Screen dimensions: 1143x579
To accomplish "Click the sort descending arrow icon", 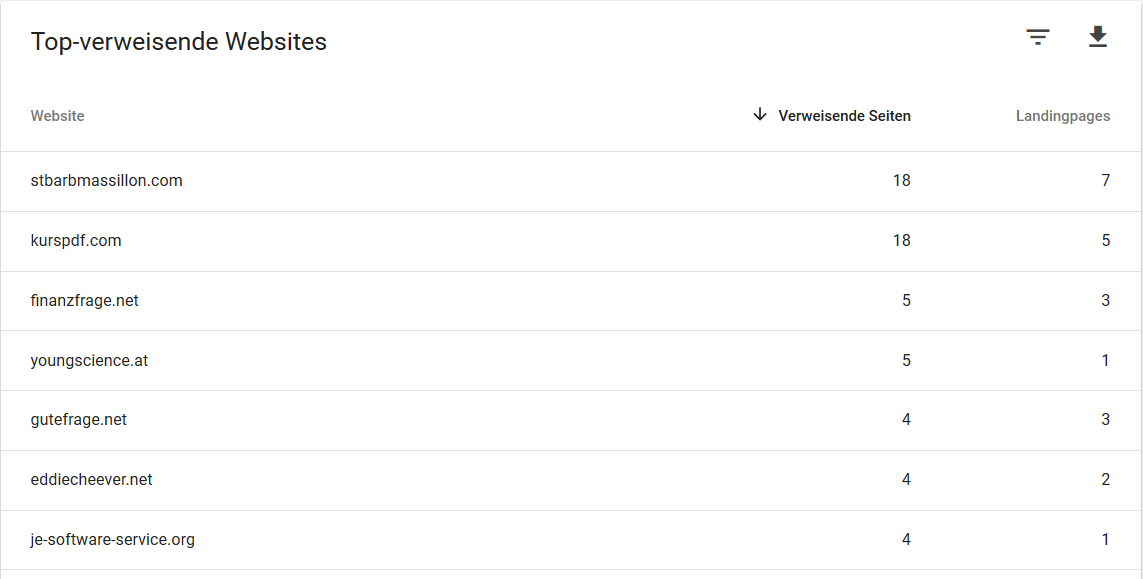I will [x=760, y=114].
